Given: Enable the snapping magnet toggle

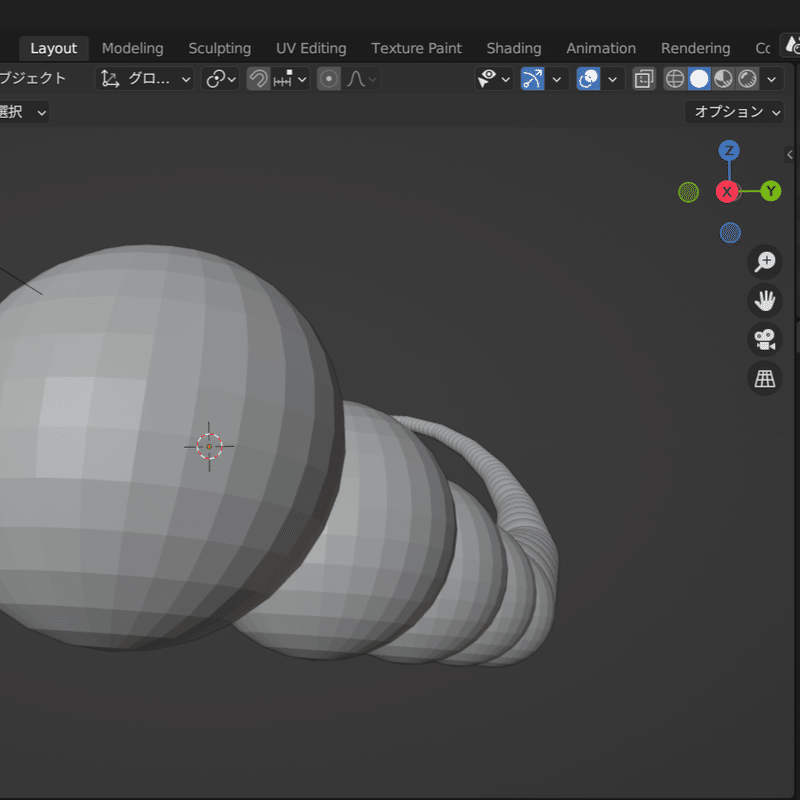Looking at the screenshot, I should coord(258,79).
